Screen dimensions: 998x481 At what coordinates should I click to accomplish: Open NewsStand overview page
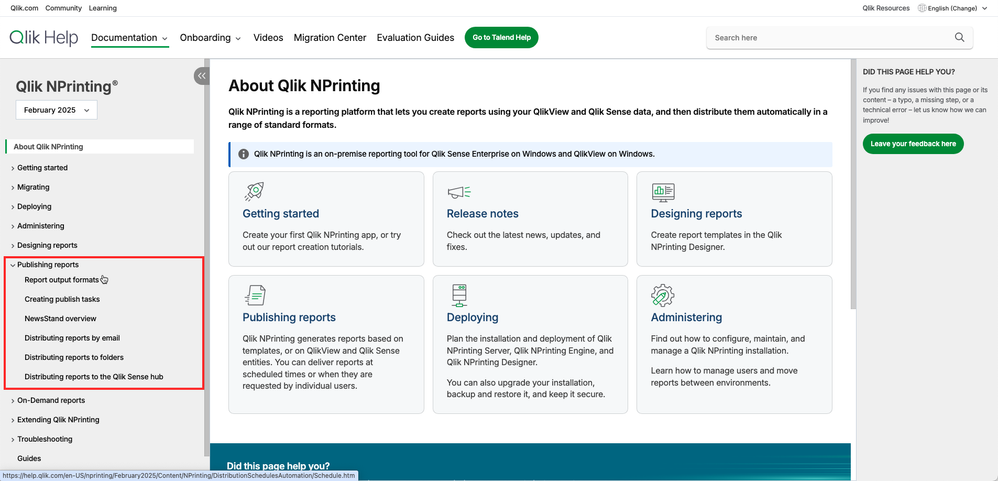(x=60, y=319)
